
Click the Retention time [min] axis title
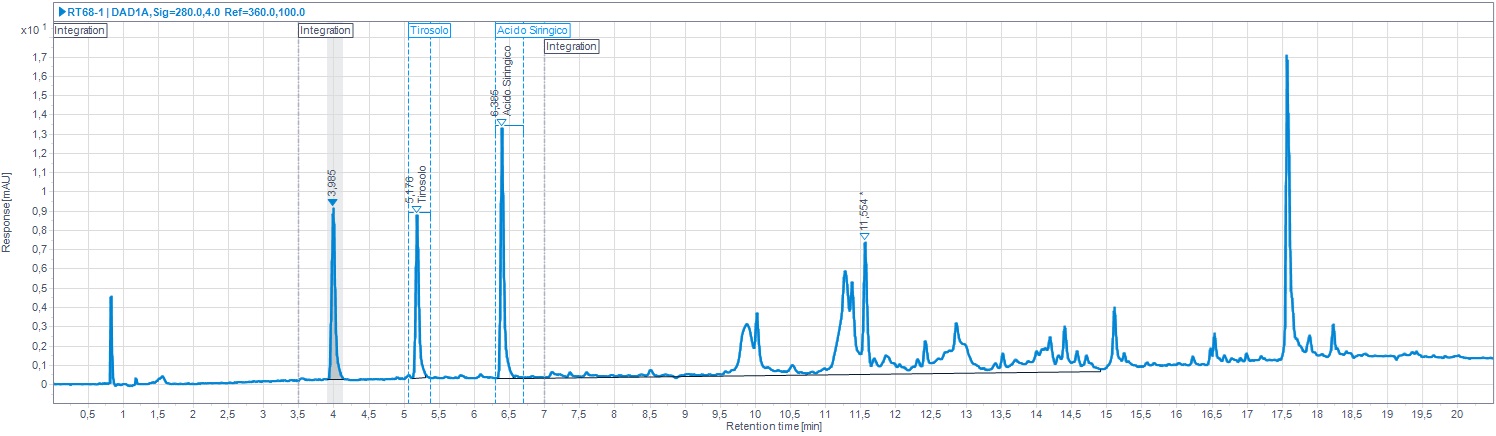773,426
